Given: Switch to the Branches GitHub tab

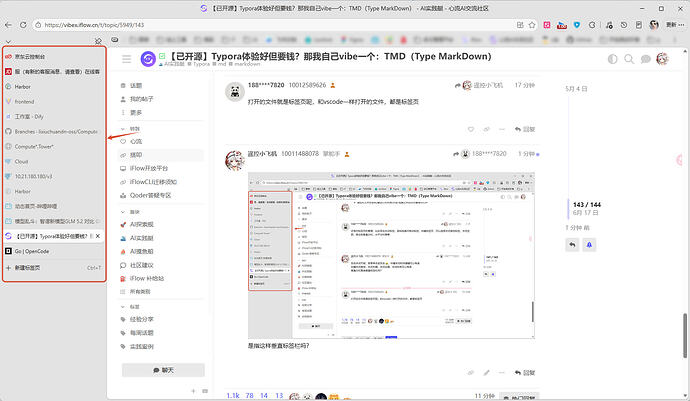Looking at the screenshot, I should [x=54, y=132].
